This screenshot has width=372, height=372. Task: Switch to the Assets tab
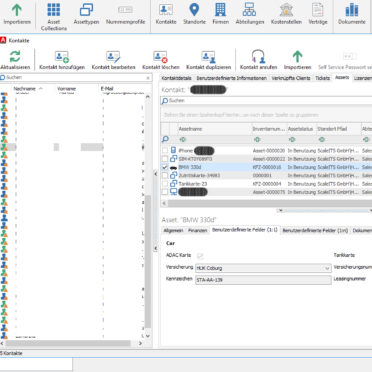pos(342,78)
